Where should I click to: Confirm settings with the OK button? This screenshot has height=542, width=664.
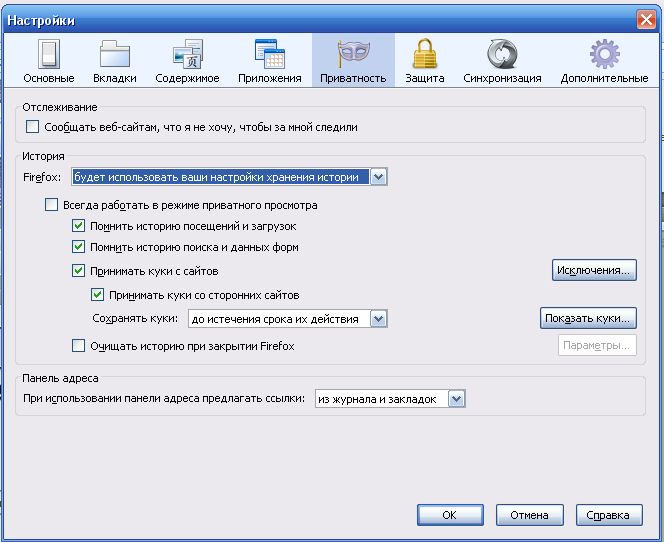[449, 515]
